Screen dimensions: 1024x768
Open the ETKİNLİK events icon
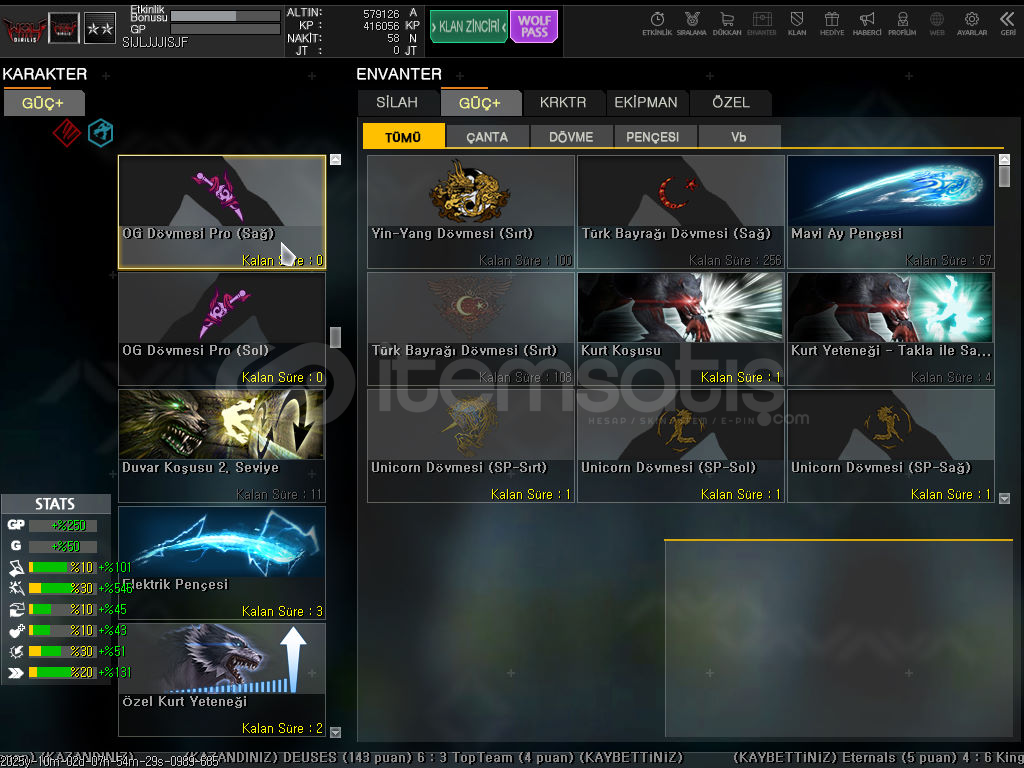click(x=657, y=24)
